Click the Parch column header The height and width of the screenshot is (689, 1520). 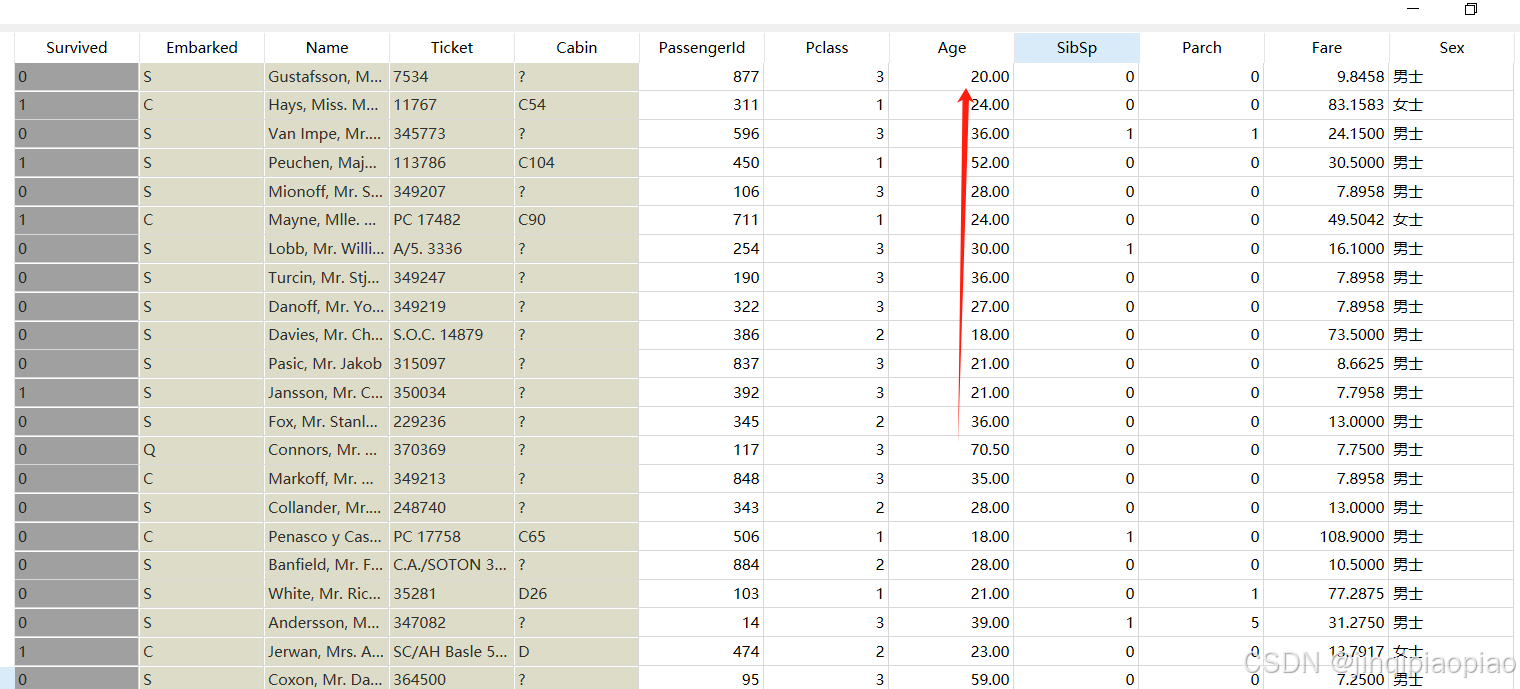click(1202, 47)
